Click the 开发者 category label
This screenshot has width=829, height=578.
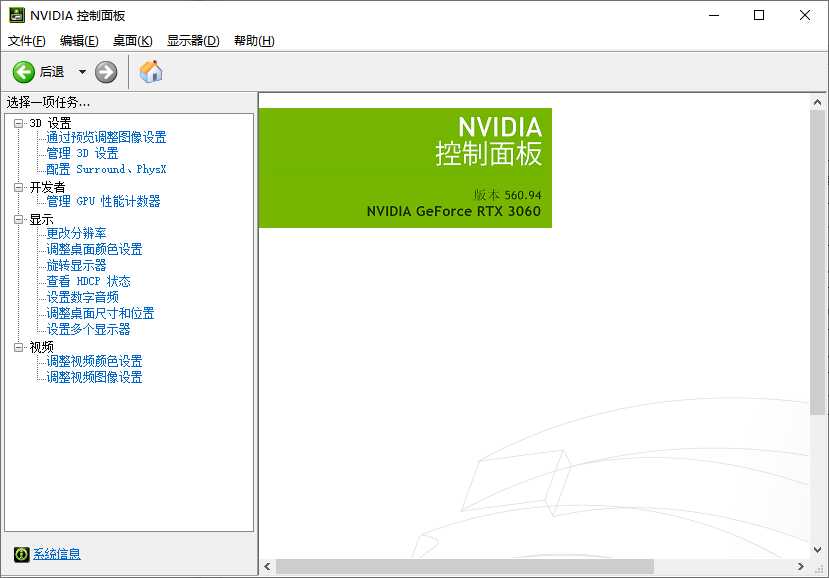pos(48,187)
